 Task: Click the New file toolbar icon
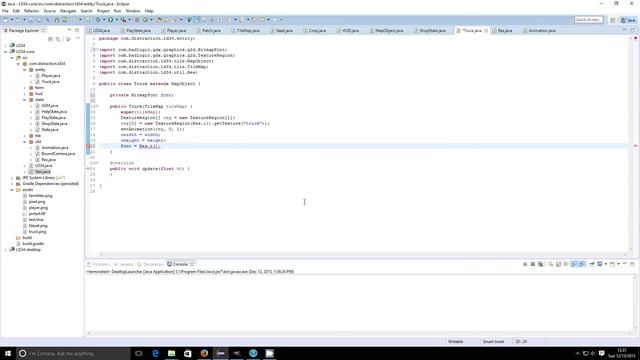(x=5, y=20)
